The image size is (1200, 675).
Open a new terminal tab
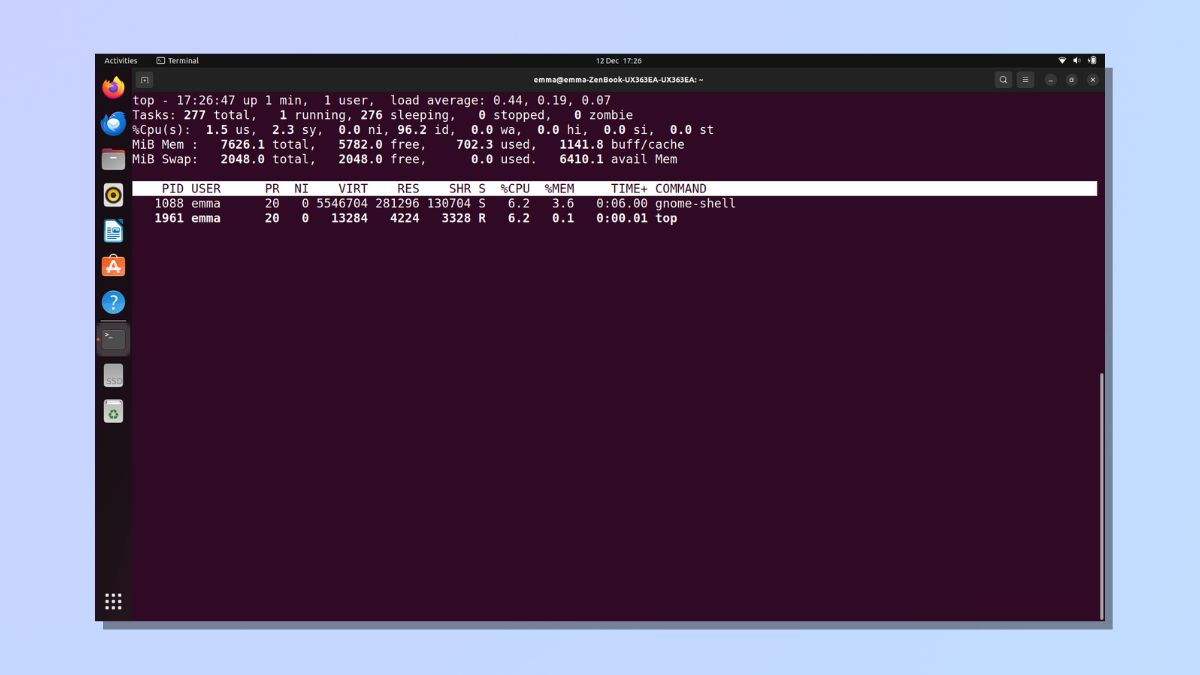tap(145, 80)
